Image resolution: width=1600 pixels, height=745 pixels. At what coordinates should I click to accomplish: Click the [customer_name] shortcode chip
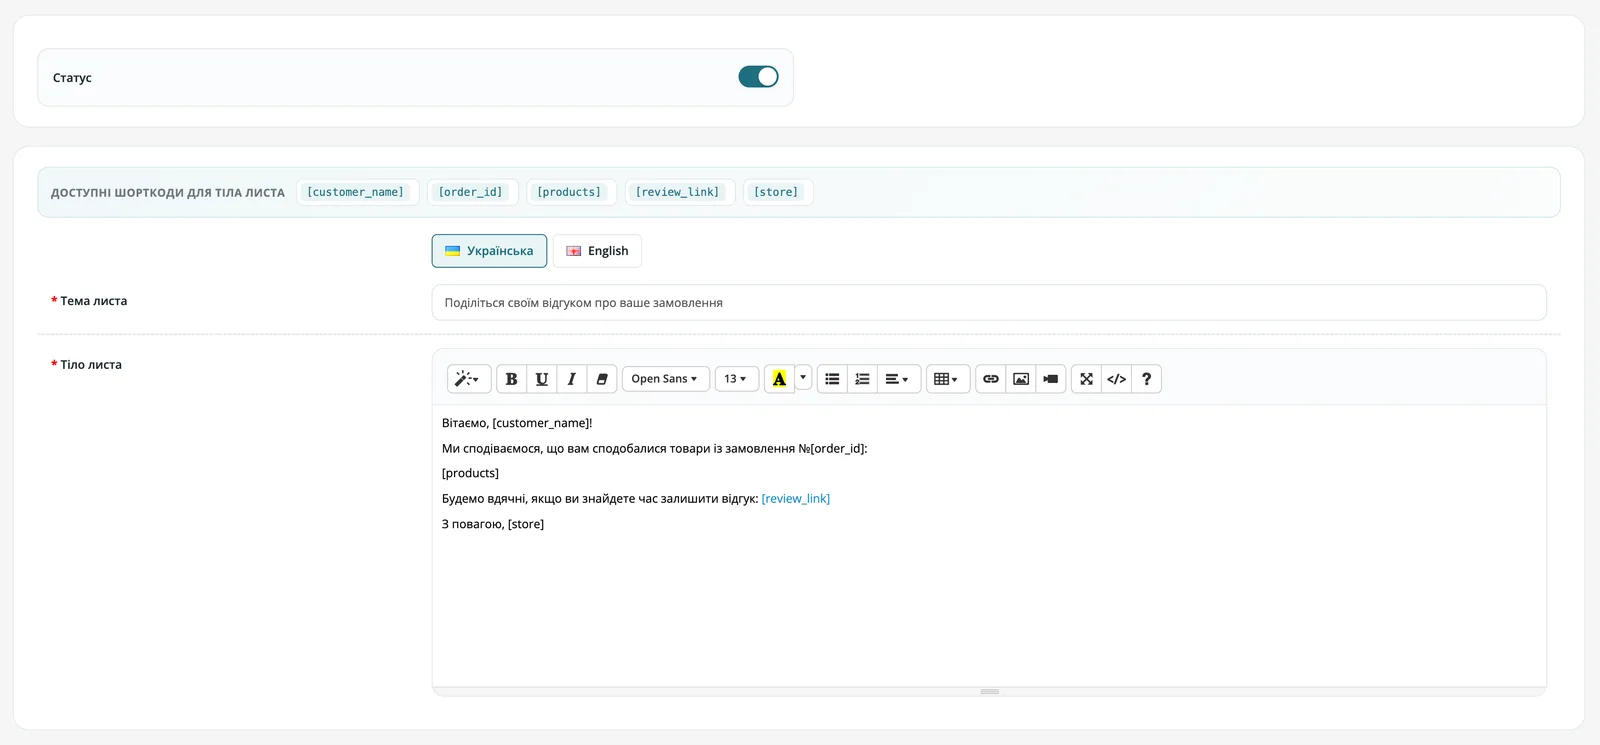pyautogui.click(x=356, y=192)
